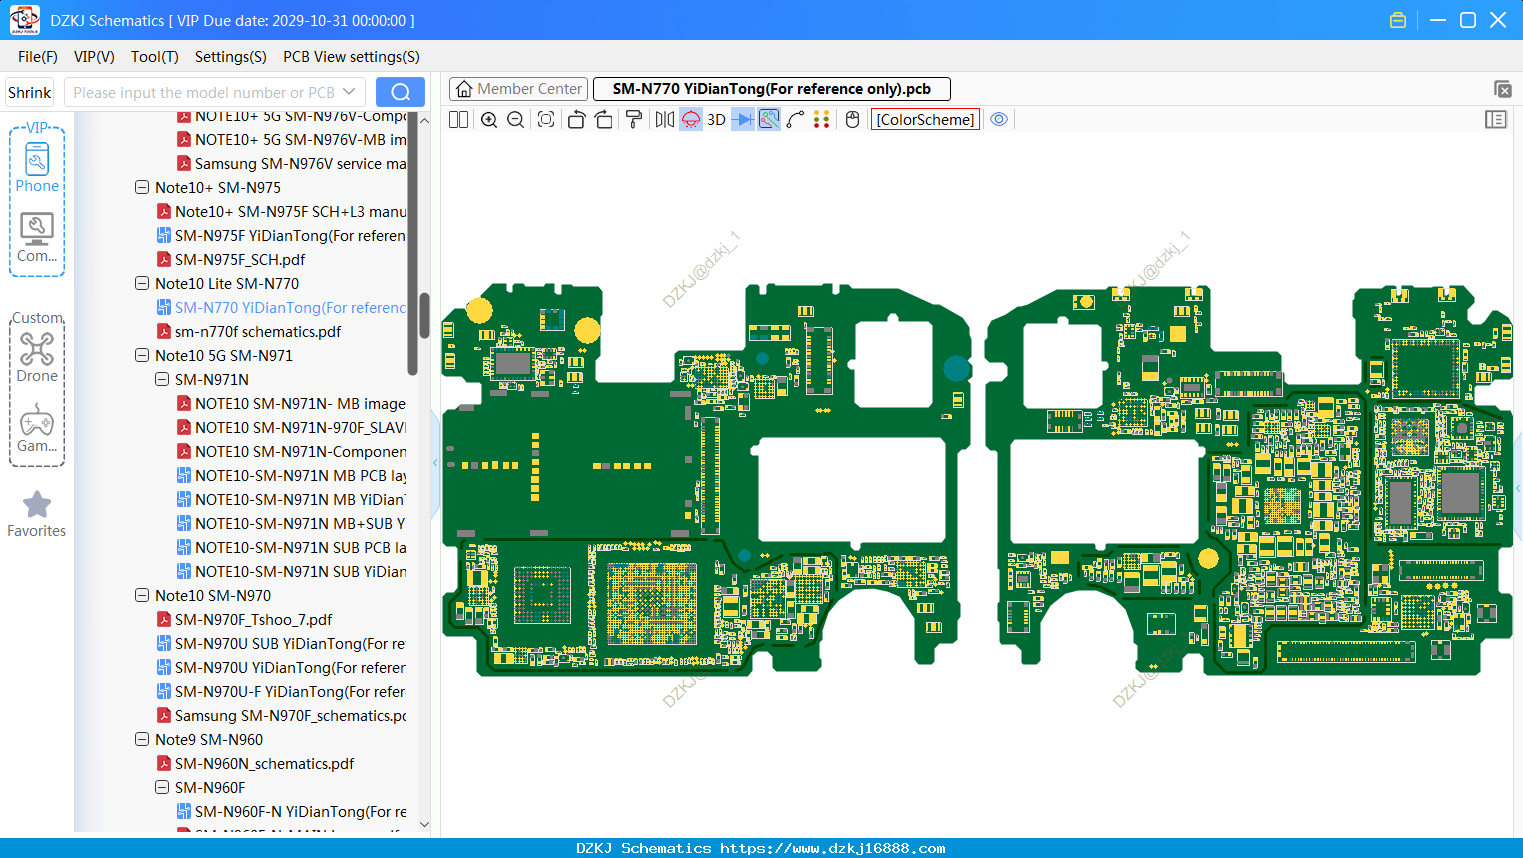Toggle the red highlighted toolbar icon
This screenshot has height=858, width=1523.
(x=691, y=119)
